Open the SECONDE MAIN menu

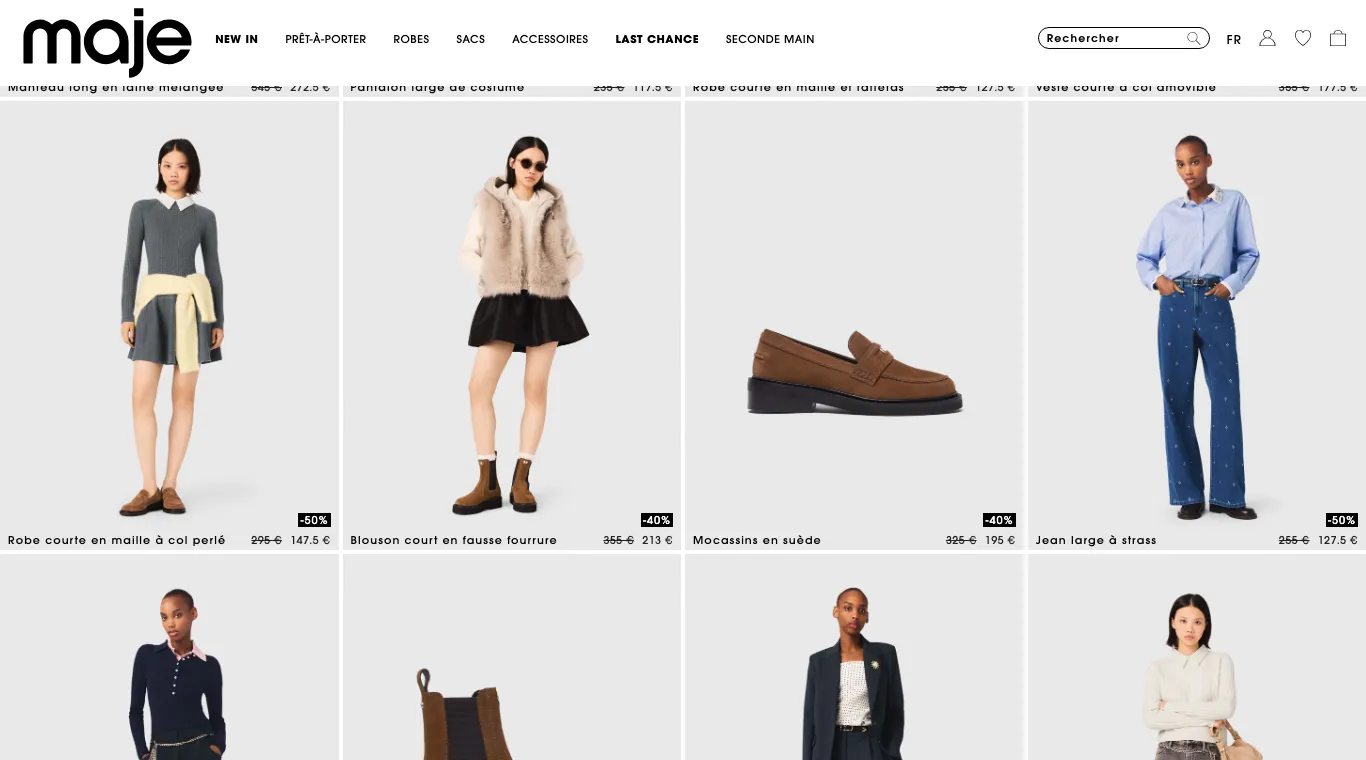tap(770, 39)
